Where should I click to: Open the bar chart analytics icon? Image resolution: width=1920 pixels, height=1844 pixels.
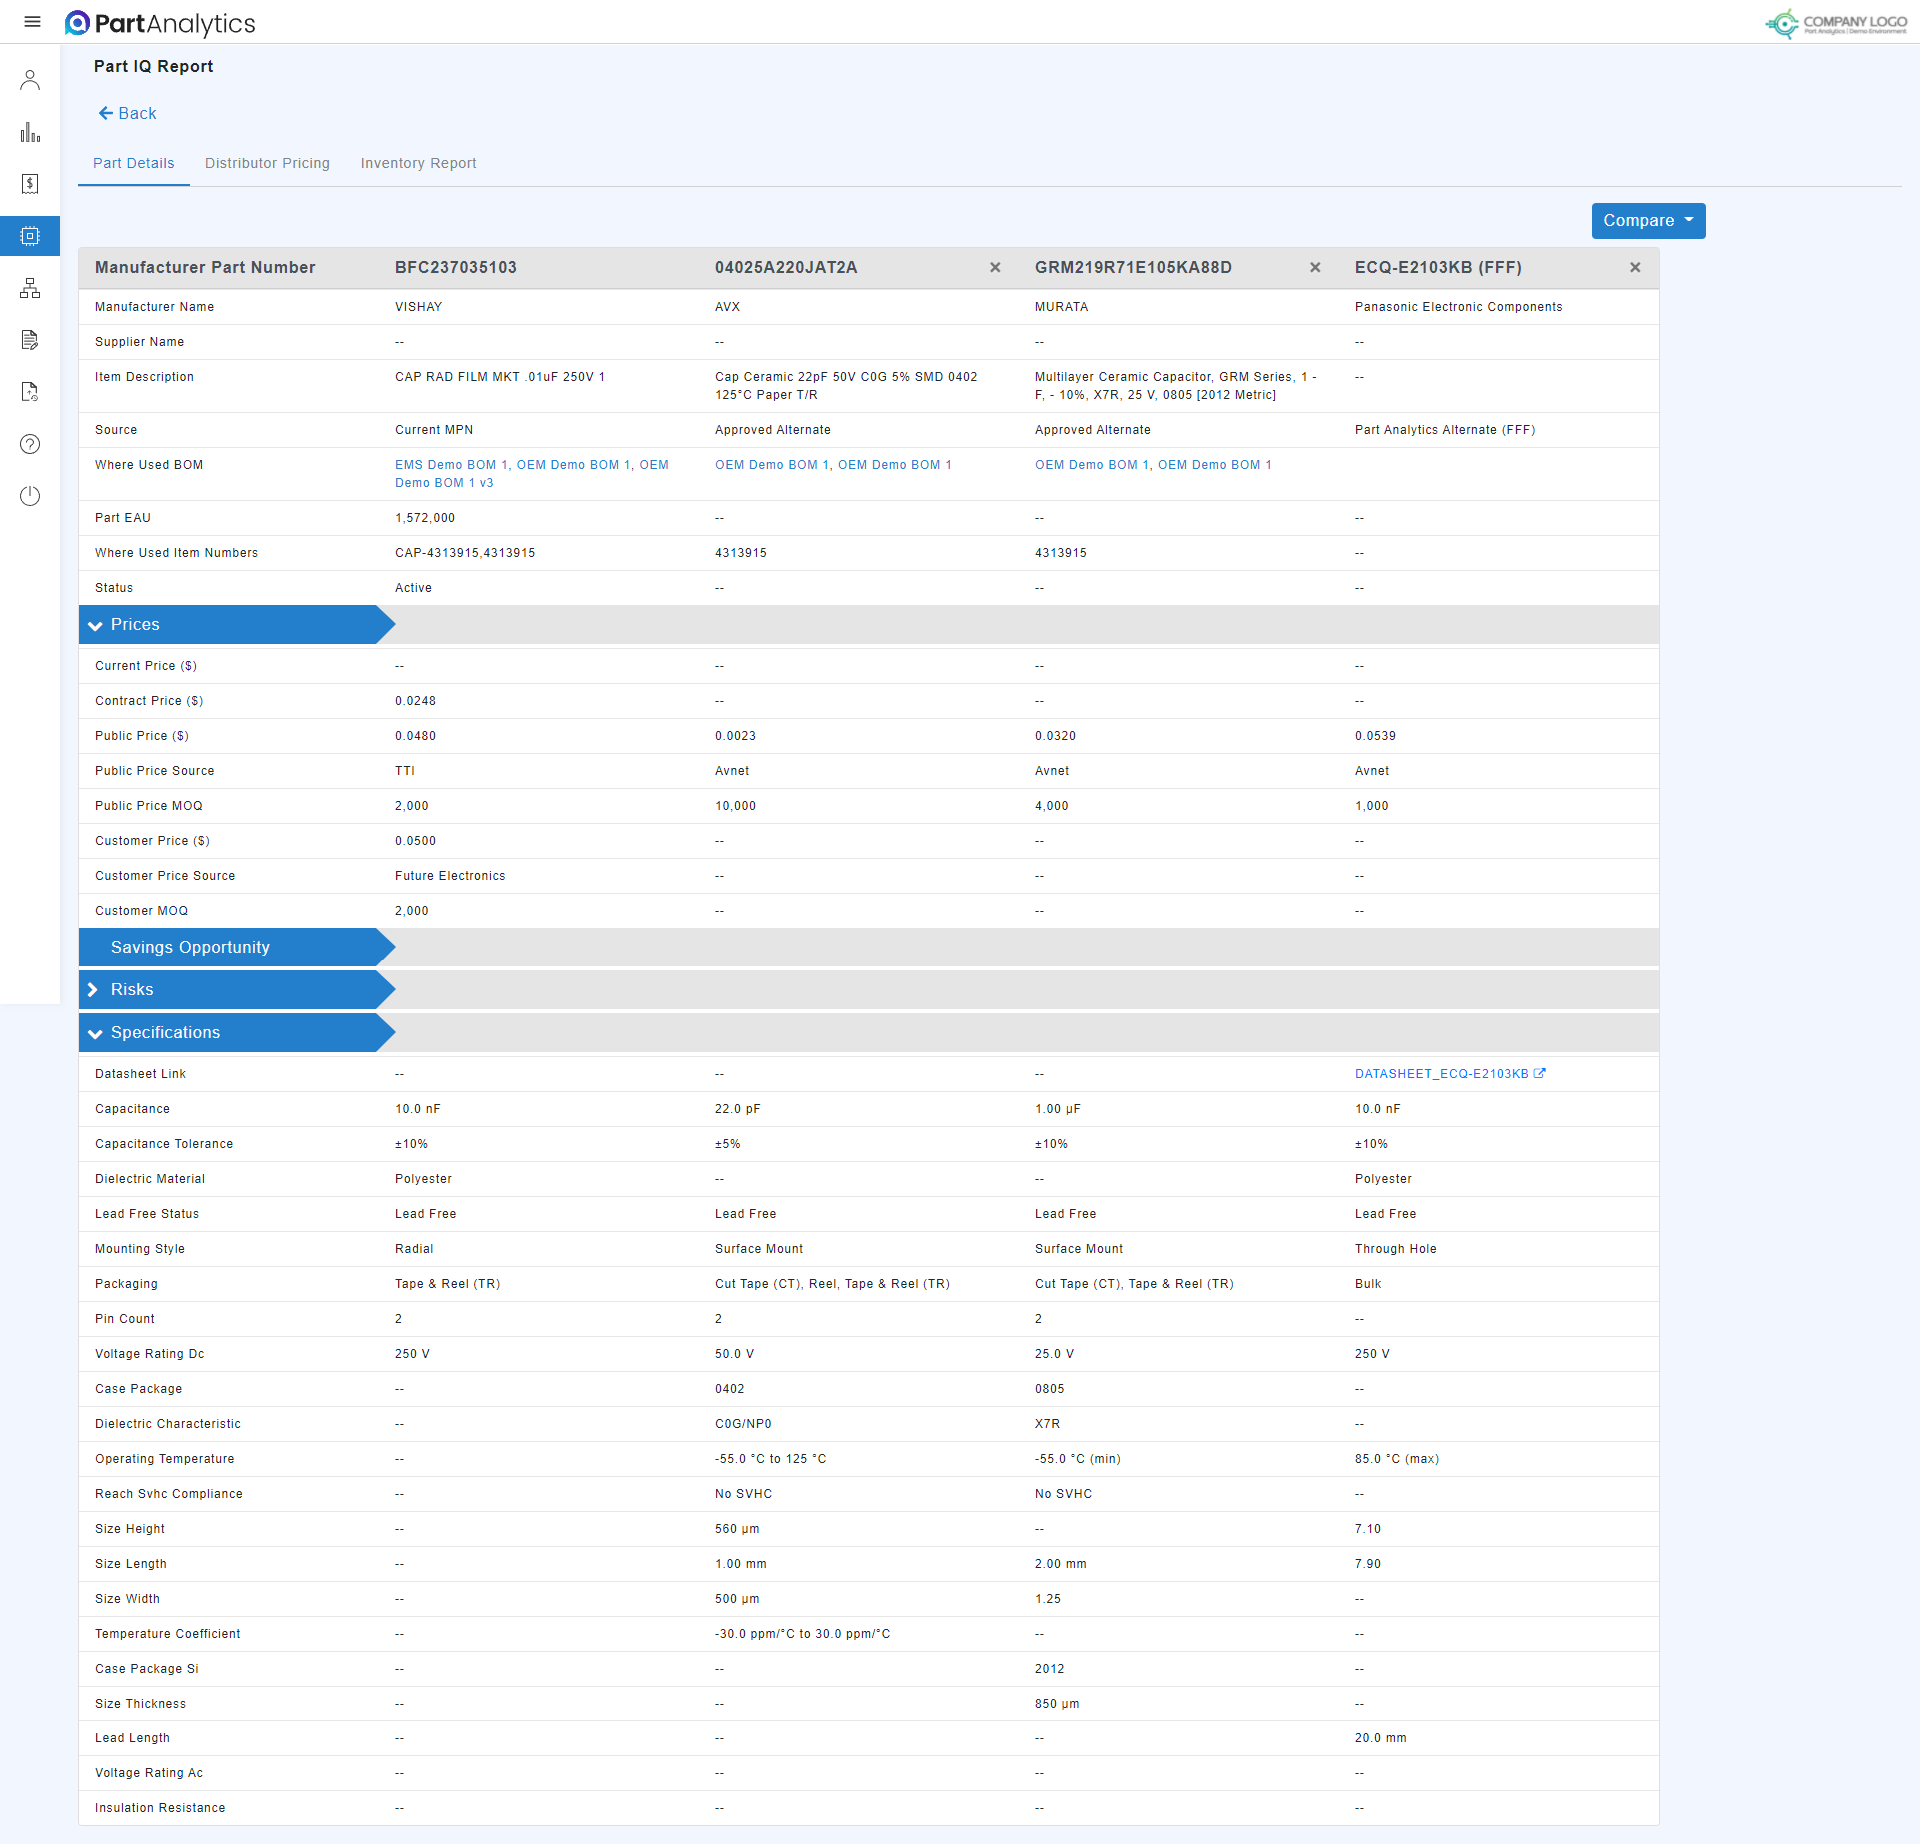coord(30,132)
